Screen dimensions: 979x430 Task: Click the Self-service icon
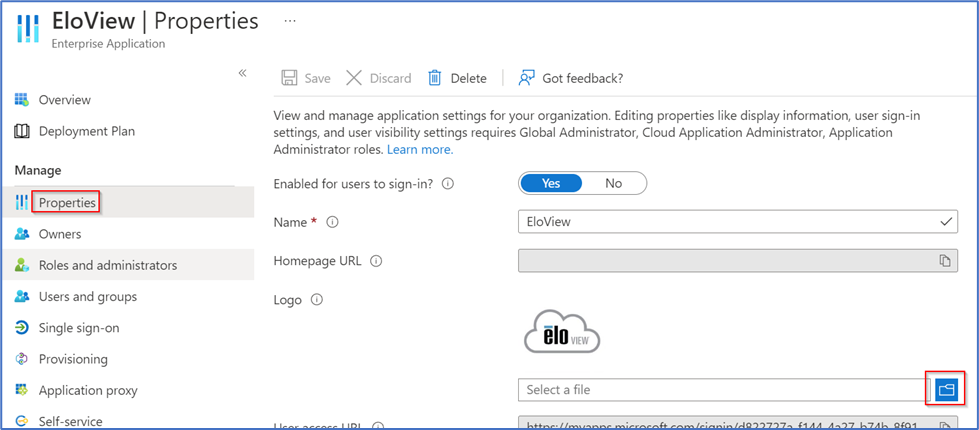(x=22, y=421)
